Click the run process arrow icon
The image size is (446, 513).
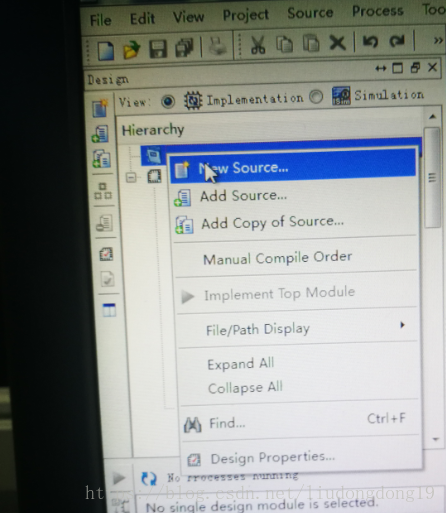coord(119,478)
